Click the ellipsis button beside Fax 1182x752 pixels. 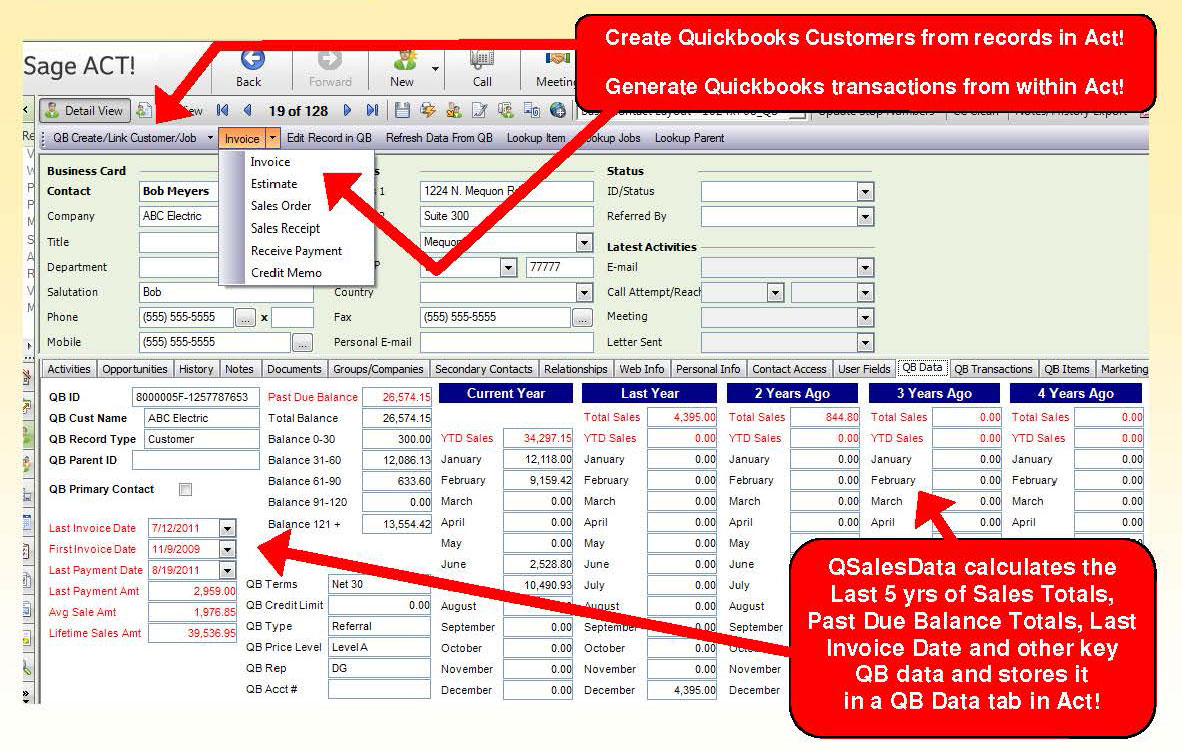[582, 318]
